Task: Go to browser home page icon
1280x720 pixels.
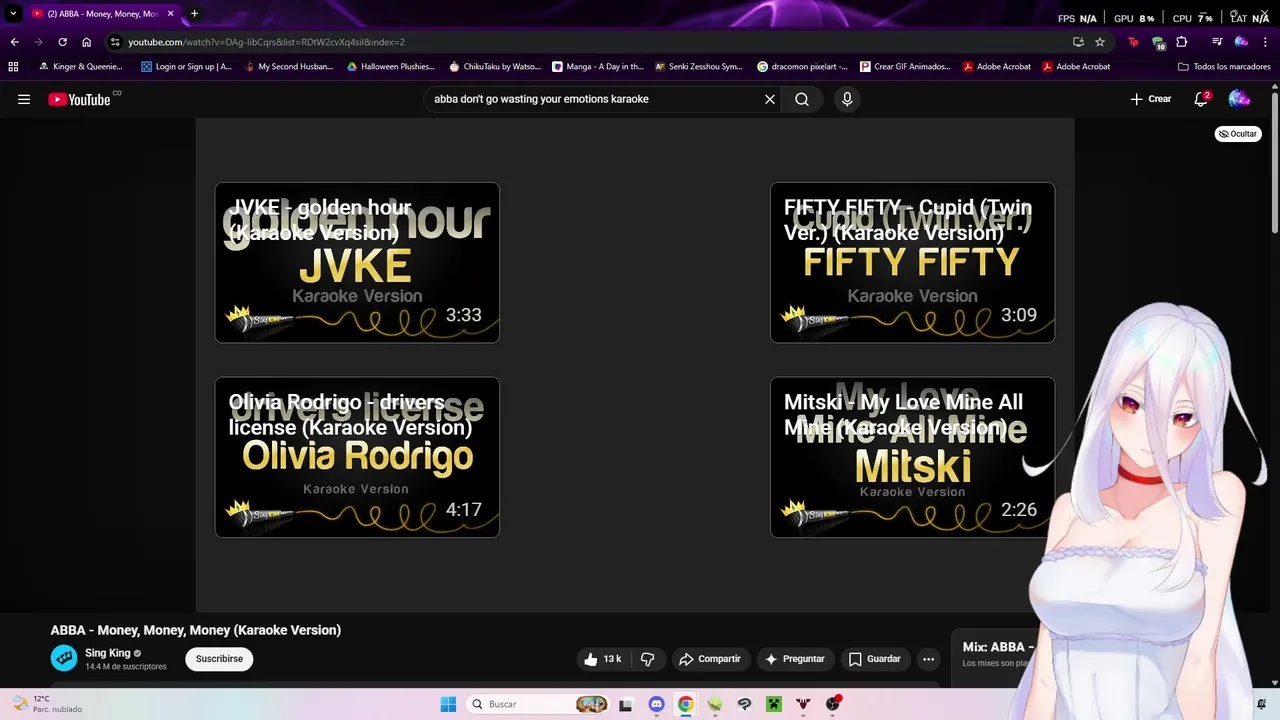Action: coord(87,42)
